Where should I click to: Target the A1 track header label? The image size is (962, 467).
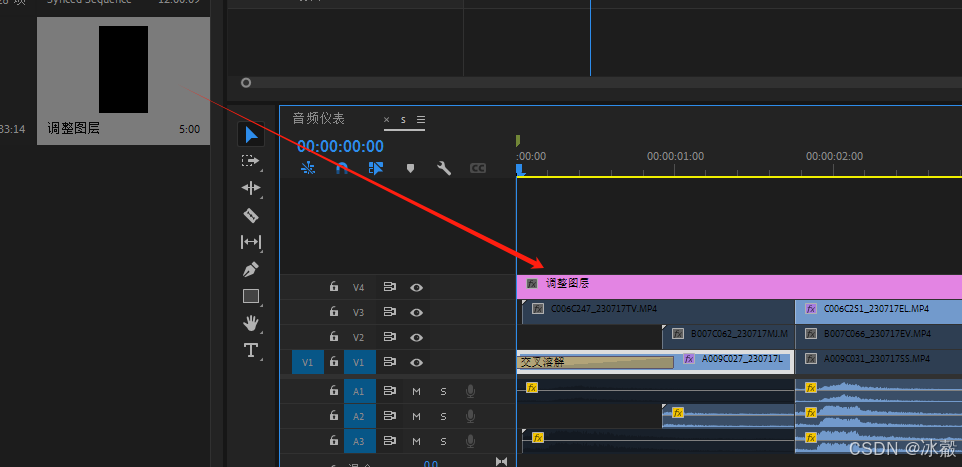click(358, 392)
